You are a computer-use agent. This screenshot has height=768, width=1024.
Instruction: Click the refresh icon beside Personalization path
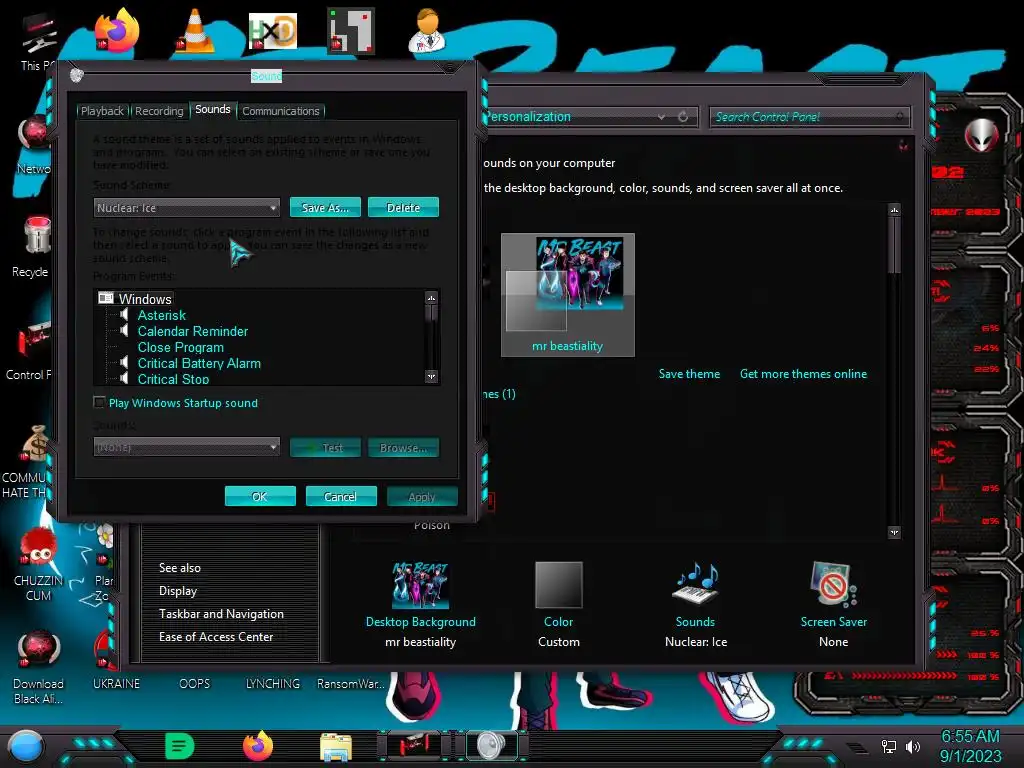683,117
